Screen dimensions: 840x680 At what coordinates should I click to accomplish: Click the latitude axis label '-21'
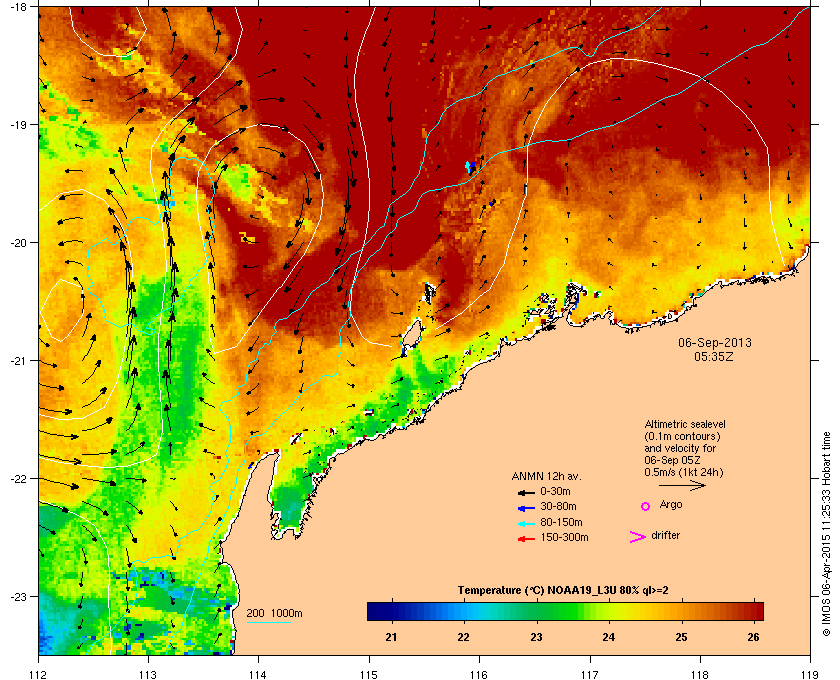click(18, 361)
